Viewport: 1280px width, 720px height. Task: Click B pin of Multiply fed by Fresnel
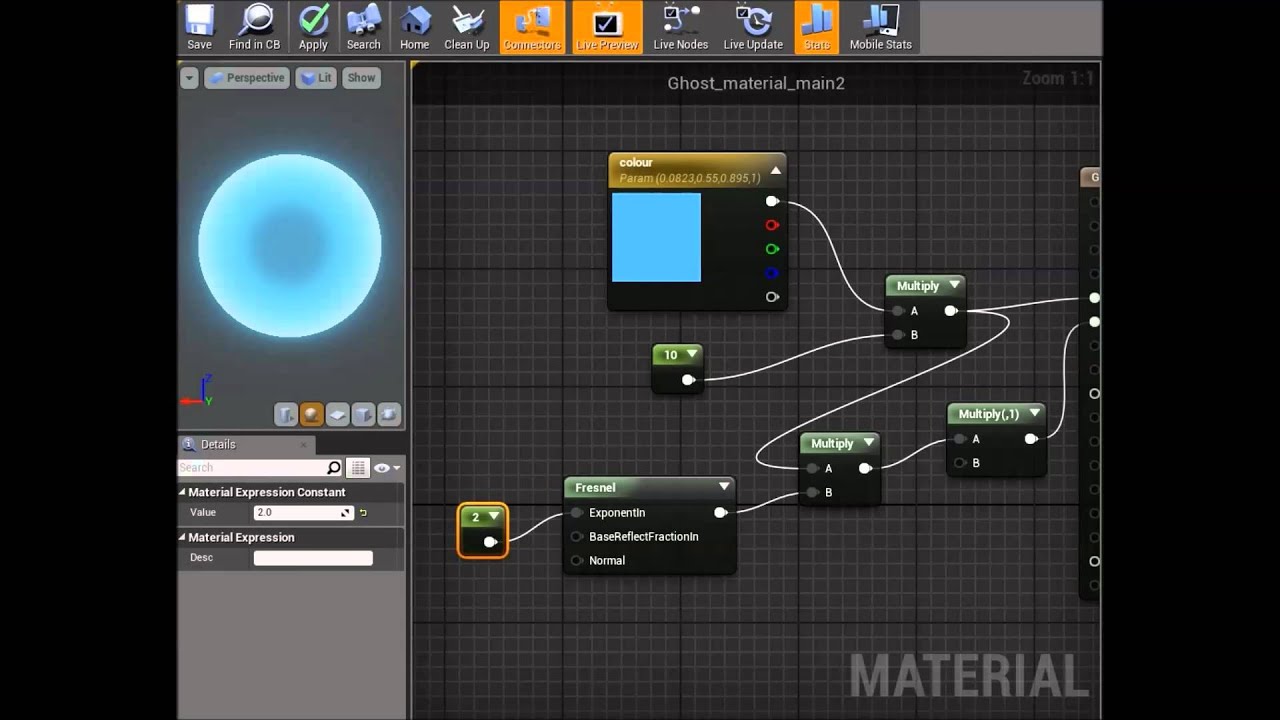point(812,492)
